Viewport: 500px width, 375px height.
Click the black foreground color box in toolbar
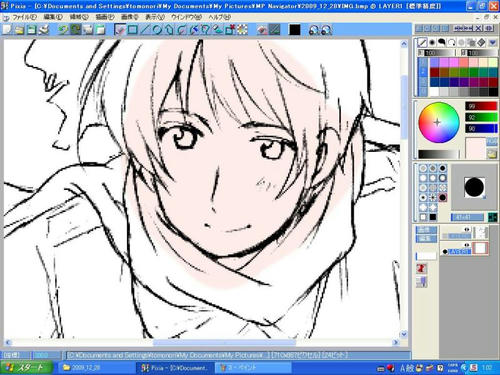[x=295, y=30]
